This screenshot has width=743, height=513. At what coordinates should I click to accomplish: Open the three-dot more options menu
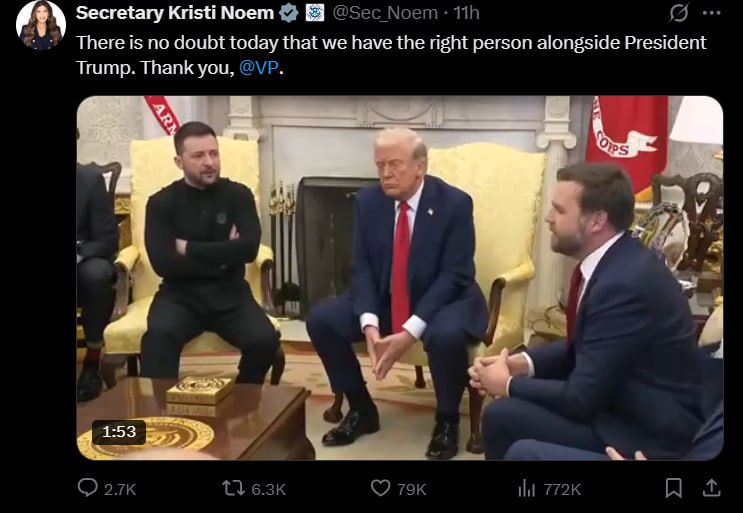tap(712, 13)
